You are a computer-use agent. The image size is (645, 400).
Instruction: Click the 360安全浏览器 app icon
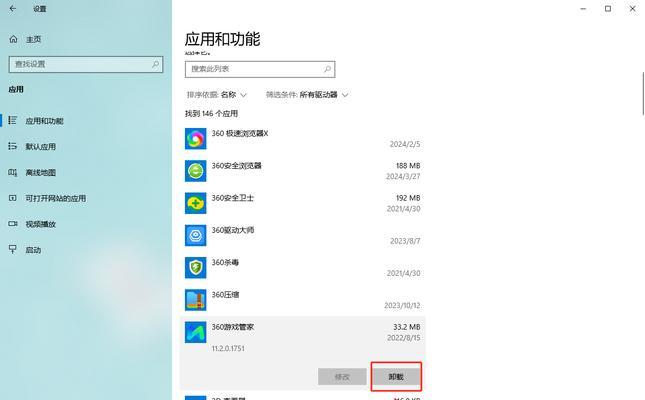tap(195, 171)
